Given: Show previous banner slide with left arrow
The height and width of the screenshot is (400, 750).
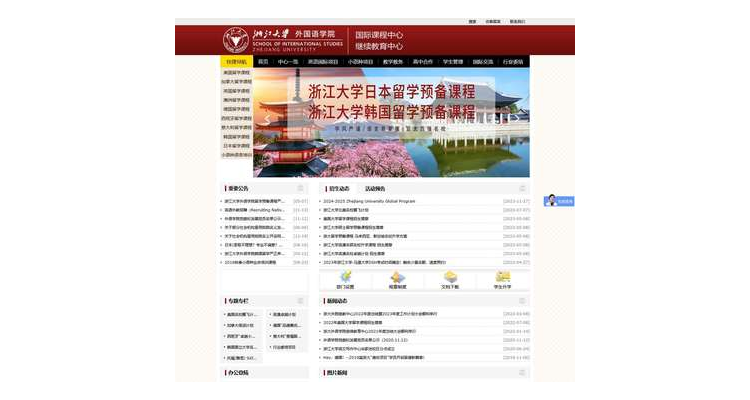Looking at the screenshot, I should coord(267,119).
